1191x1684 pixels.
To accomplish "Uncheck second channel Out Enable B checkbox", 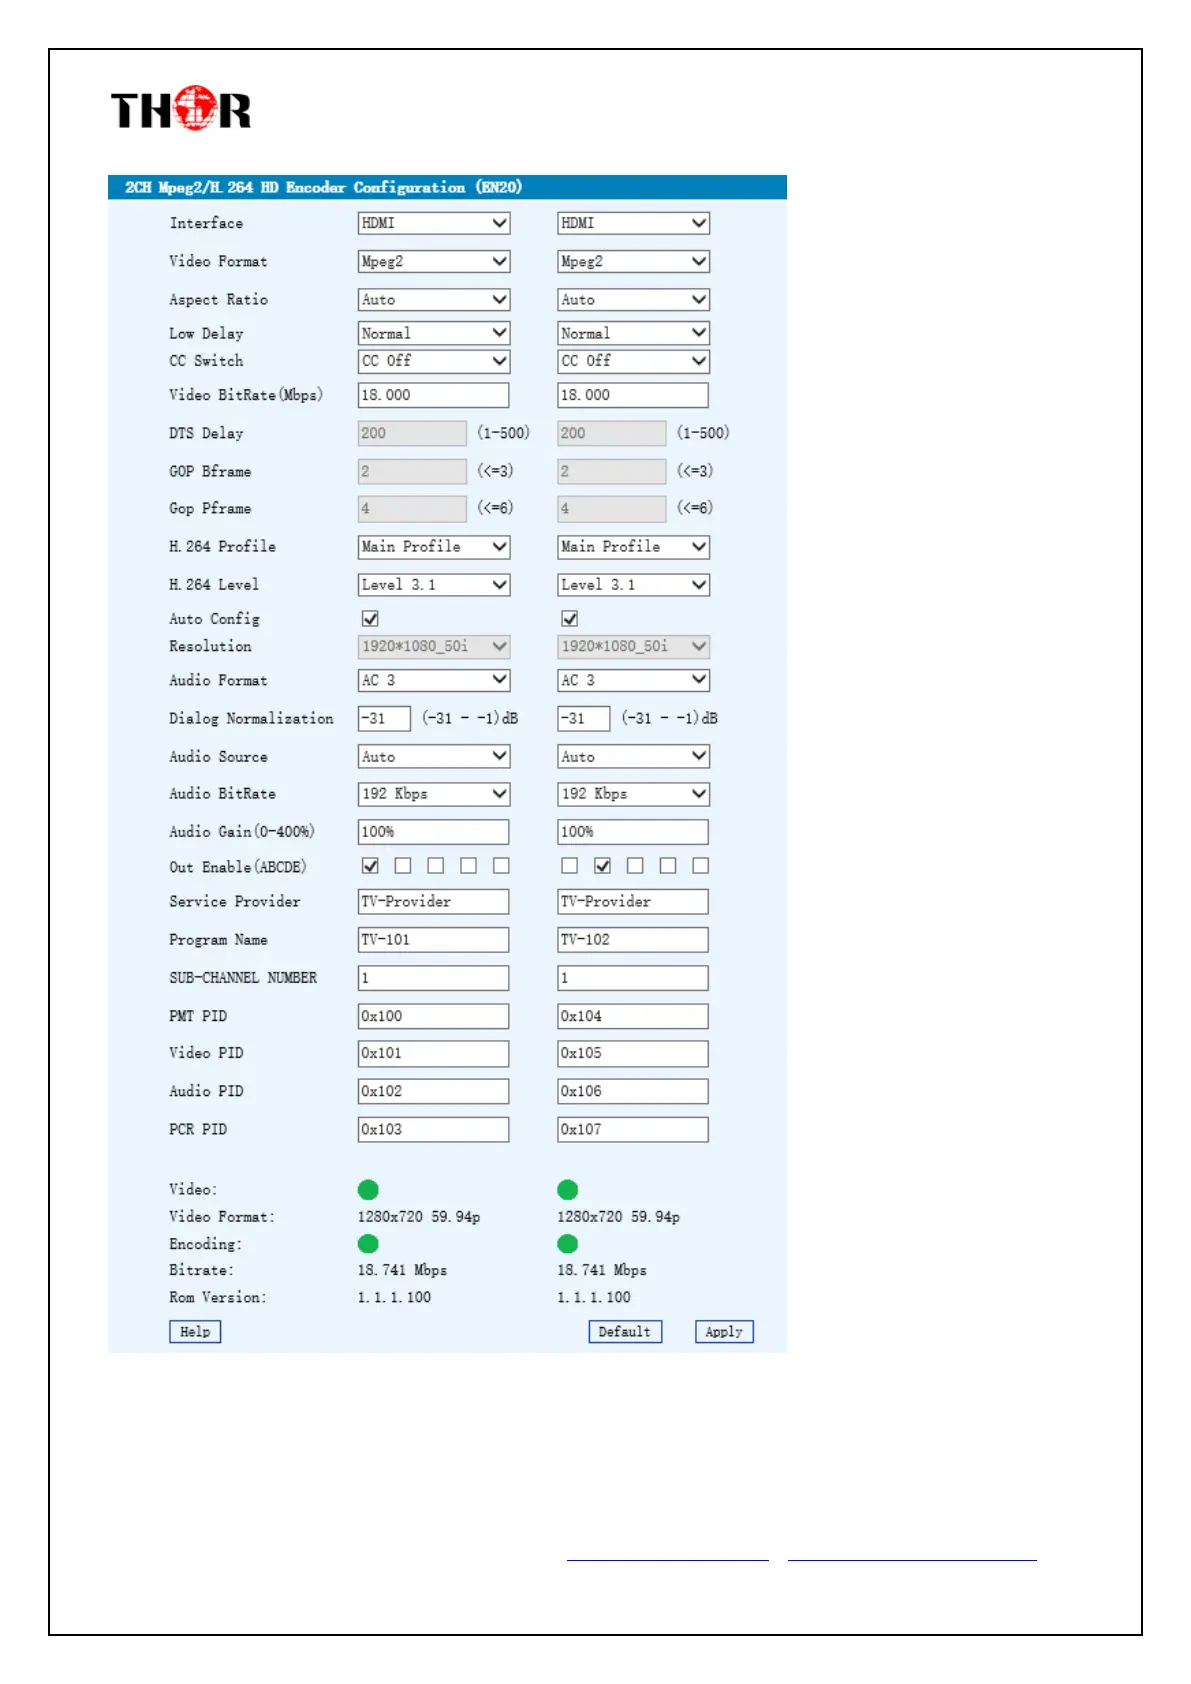I will 602,866.
